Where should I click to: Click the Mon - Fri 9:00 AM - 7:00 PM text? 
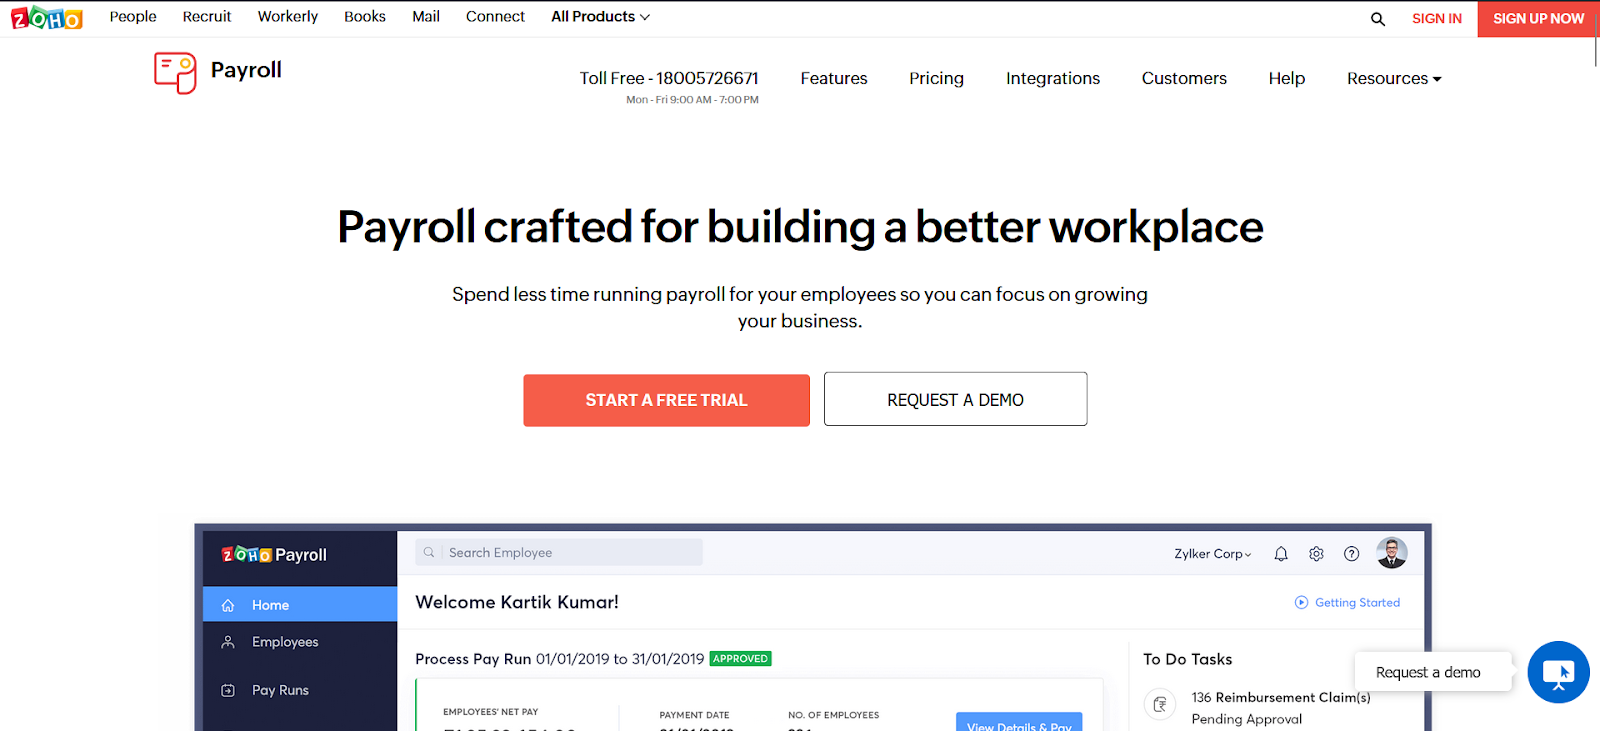click(692, 100)
